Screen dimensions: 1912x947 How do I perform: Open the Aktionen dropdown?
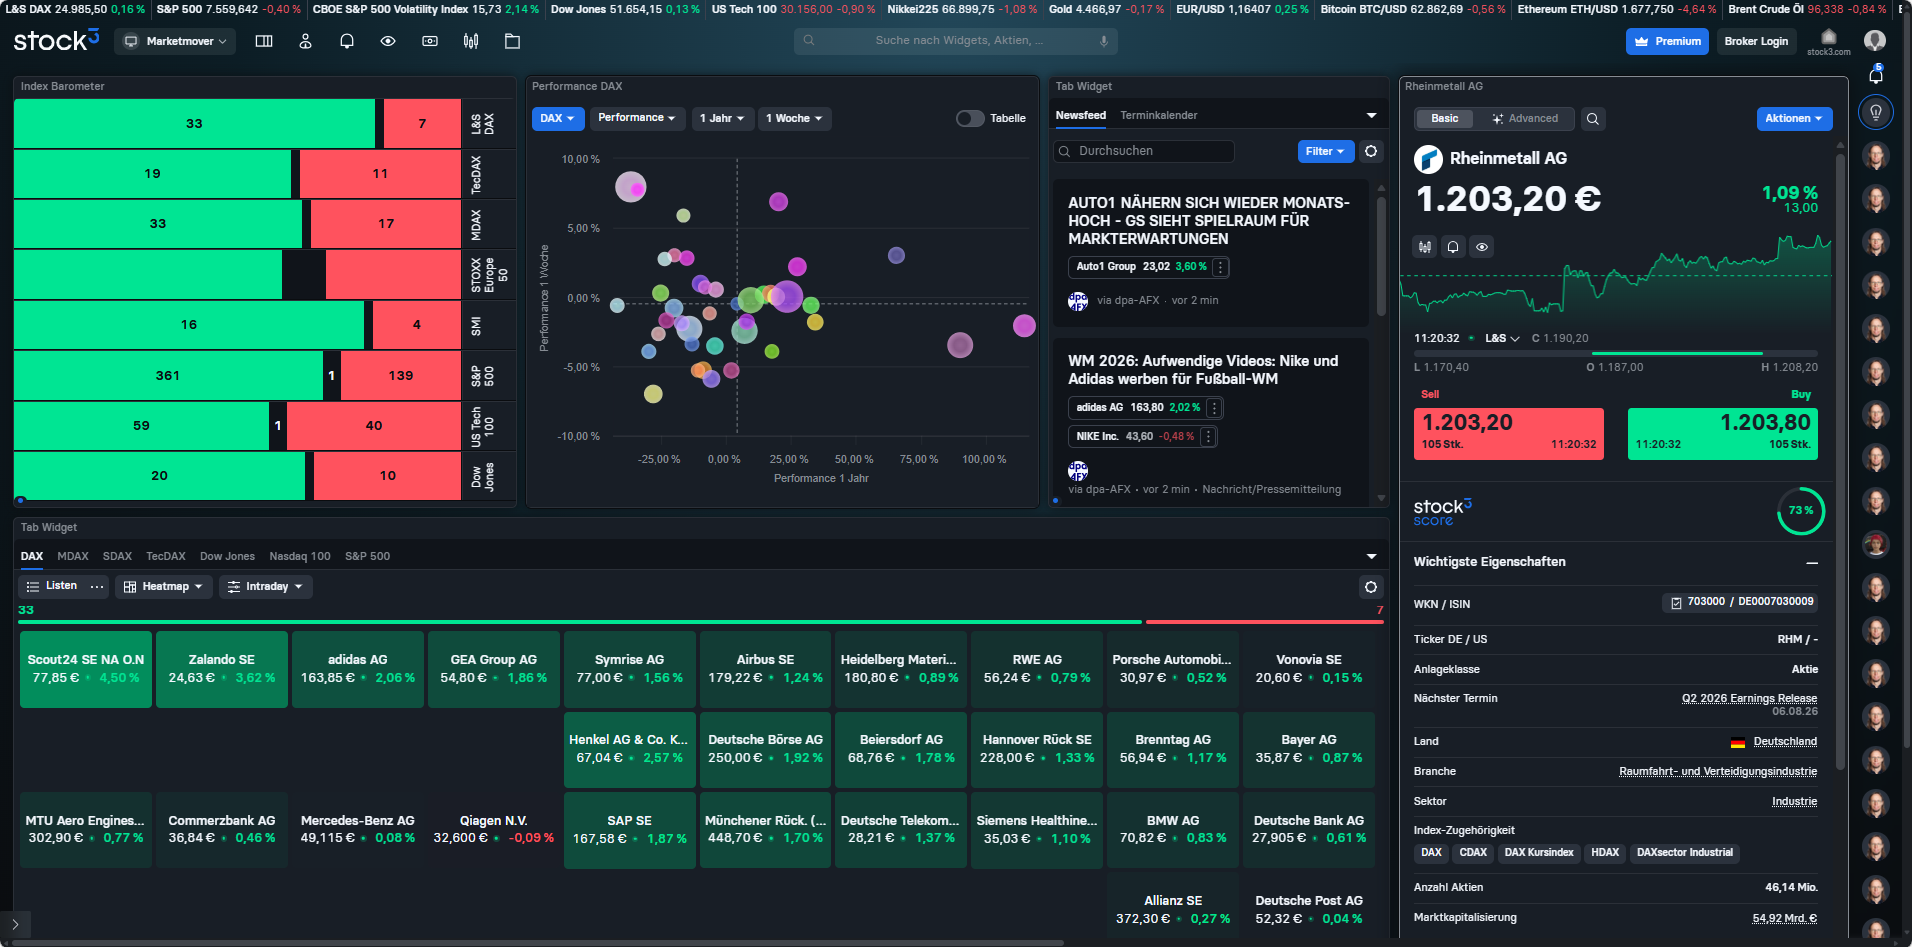pos(1794,119)
